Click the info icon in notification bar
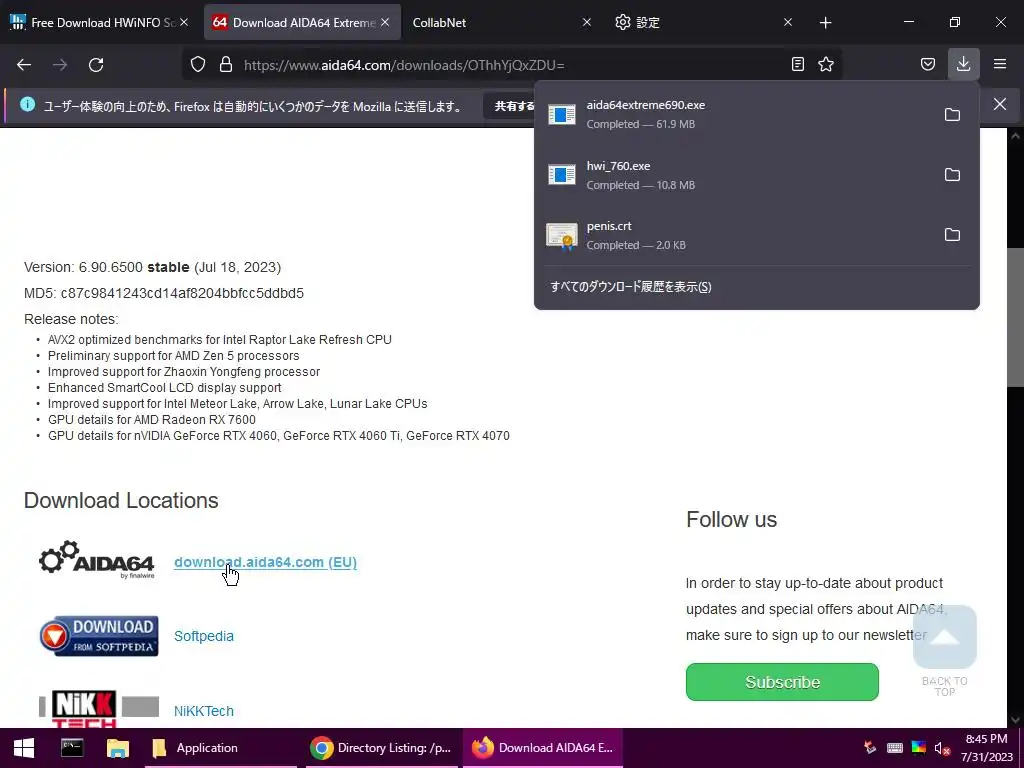This screenshot has width=1024, height=768. coord(27,104)
